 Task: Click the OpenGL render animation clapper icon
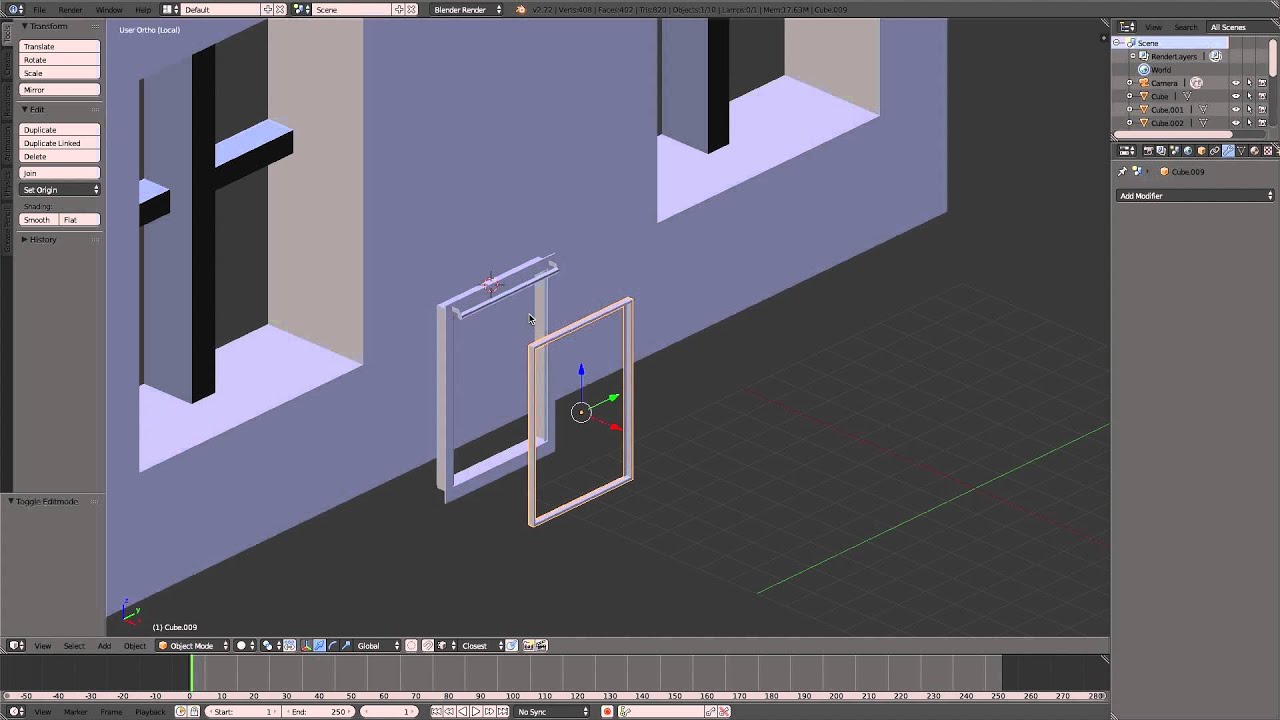point(542,646)
